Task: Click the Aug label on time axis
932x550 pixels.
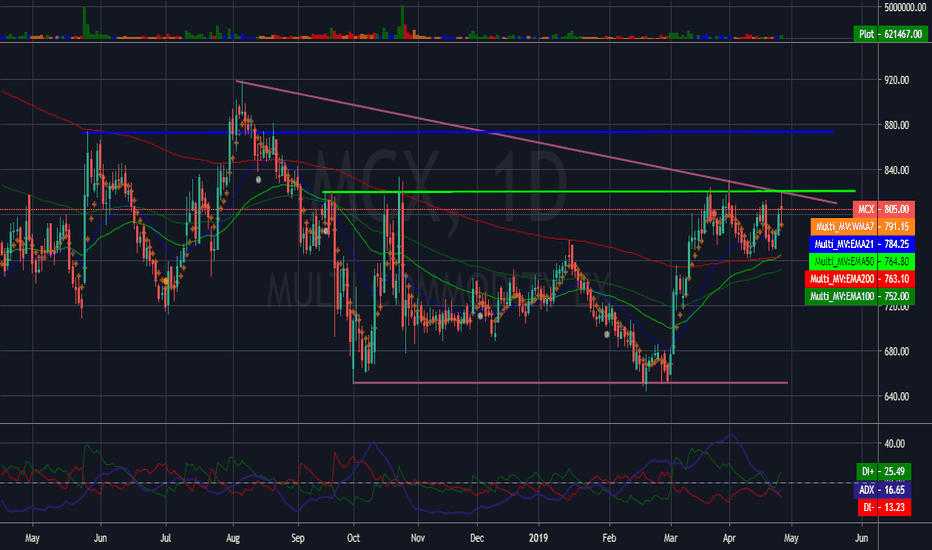Action: 233,538
